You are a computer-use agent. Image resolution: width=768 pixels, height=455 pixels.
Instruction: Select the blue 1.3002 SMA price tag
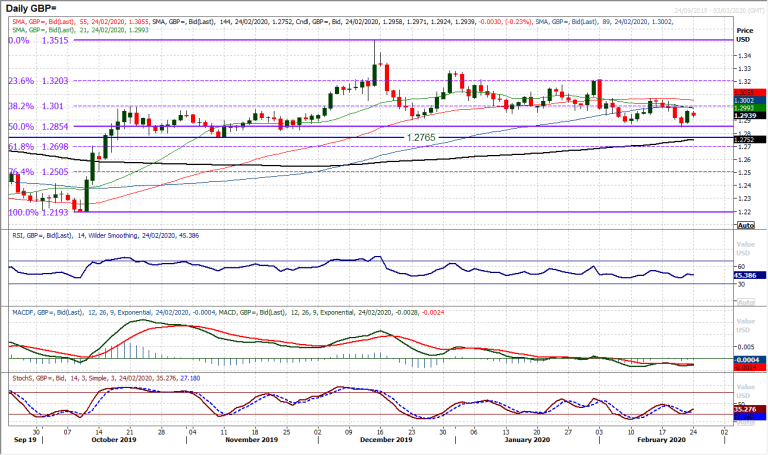click(x=750, y=100)
